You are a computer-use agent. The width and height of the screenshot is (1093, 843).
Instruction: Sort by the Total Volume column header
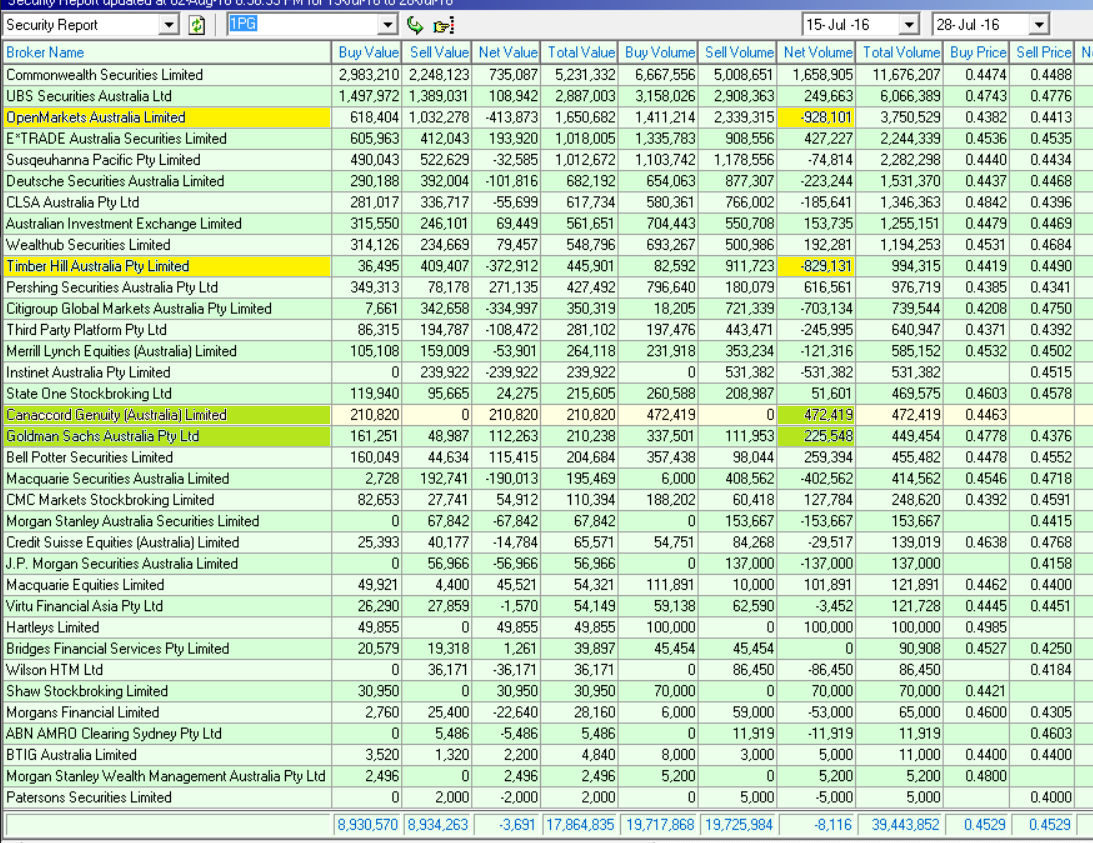[901, 52]
